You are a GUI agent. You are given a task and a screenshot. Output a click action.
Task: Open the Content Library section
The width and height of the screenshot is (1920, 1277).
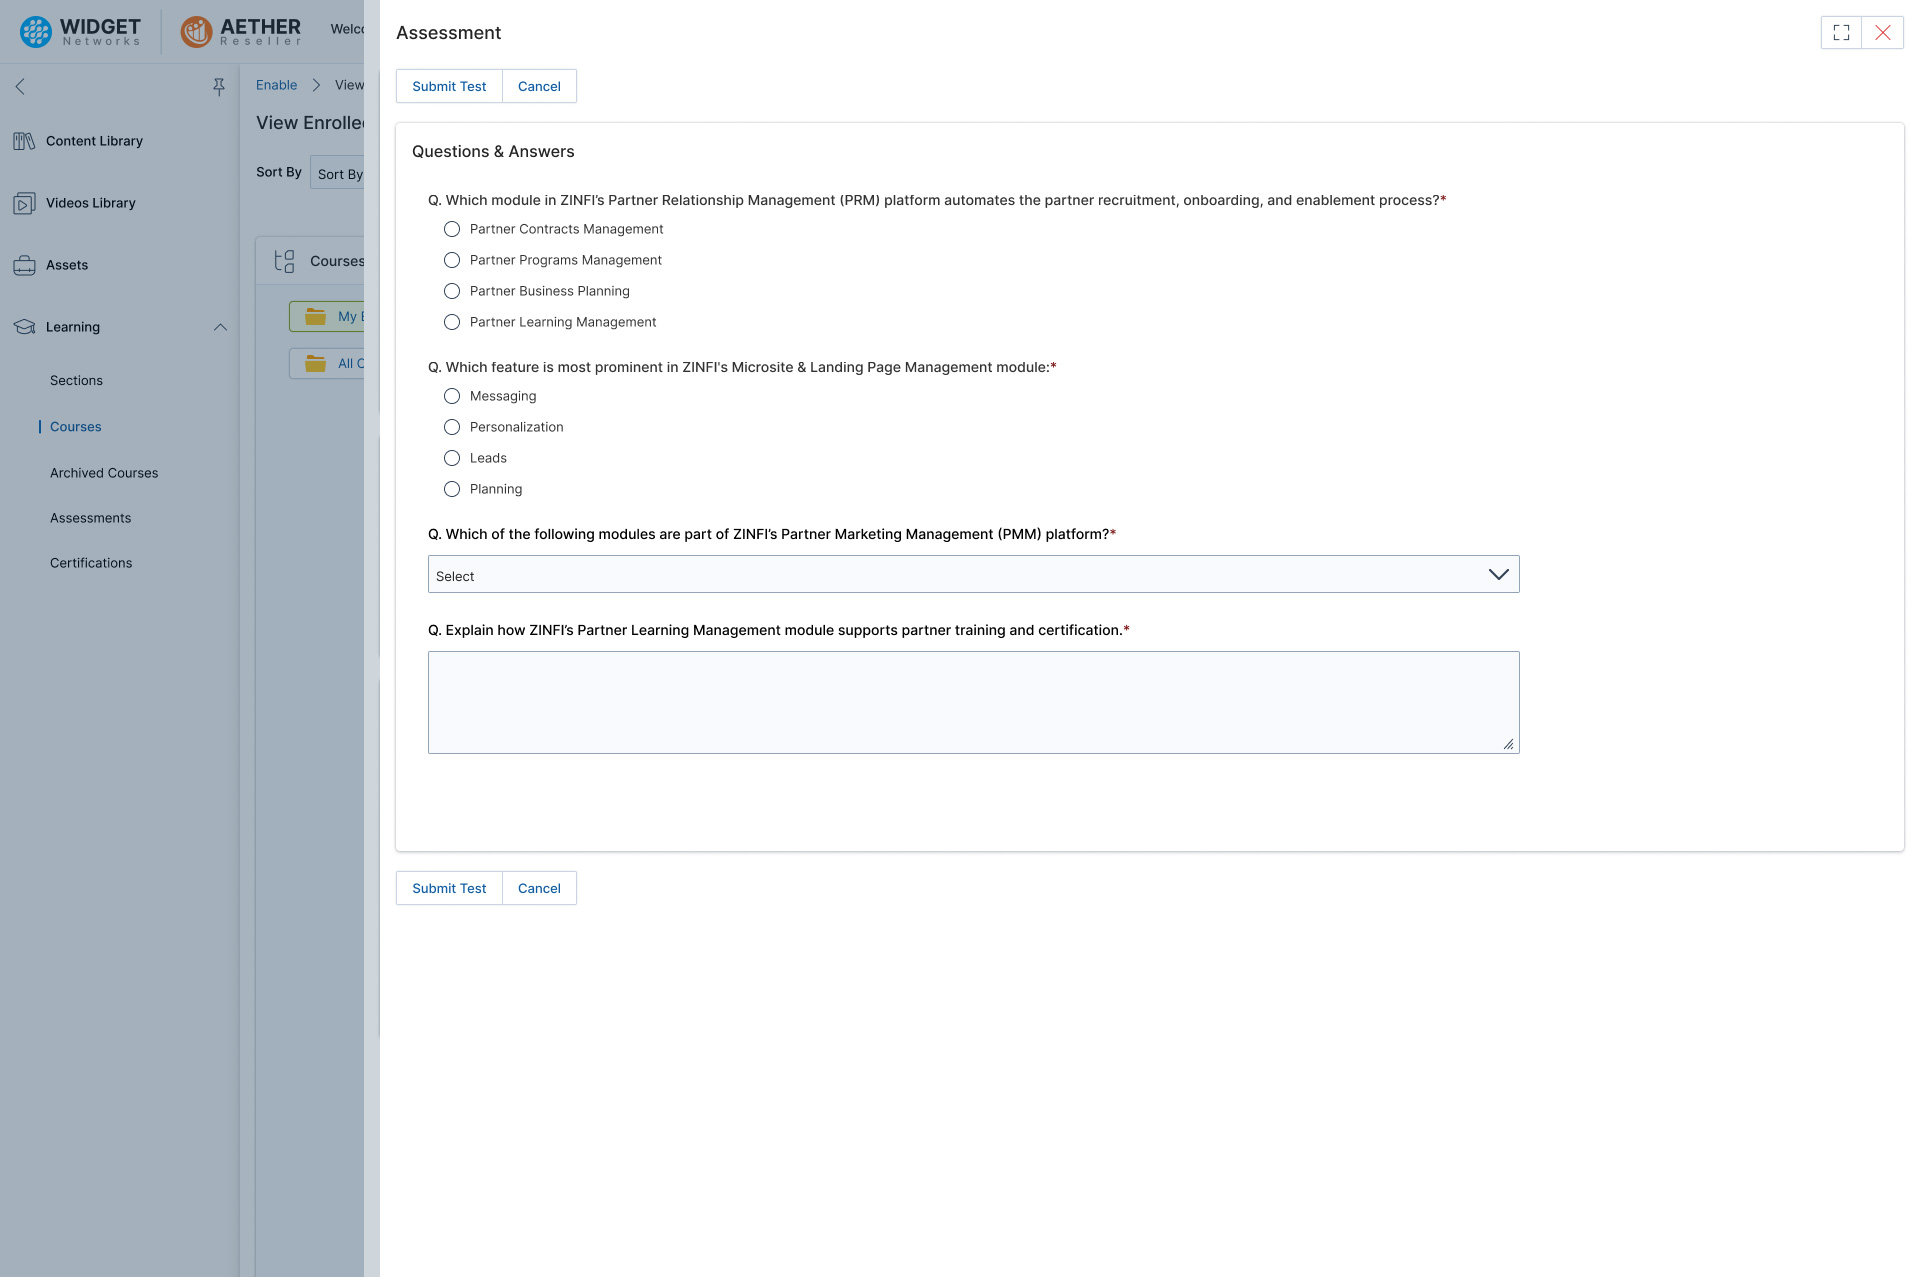pos(93,141)
